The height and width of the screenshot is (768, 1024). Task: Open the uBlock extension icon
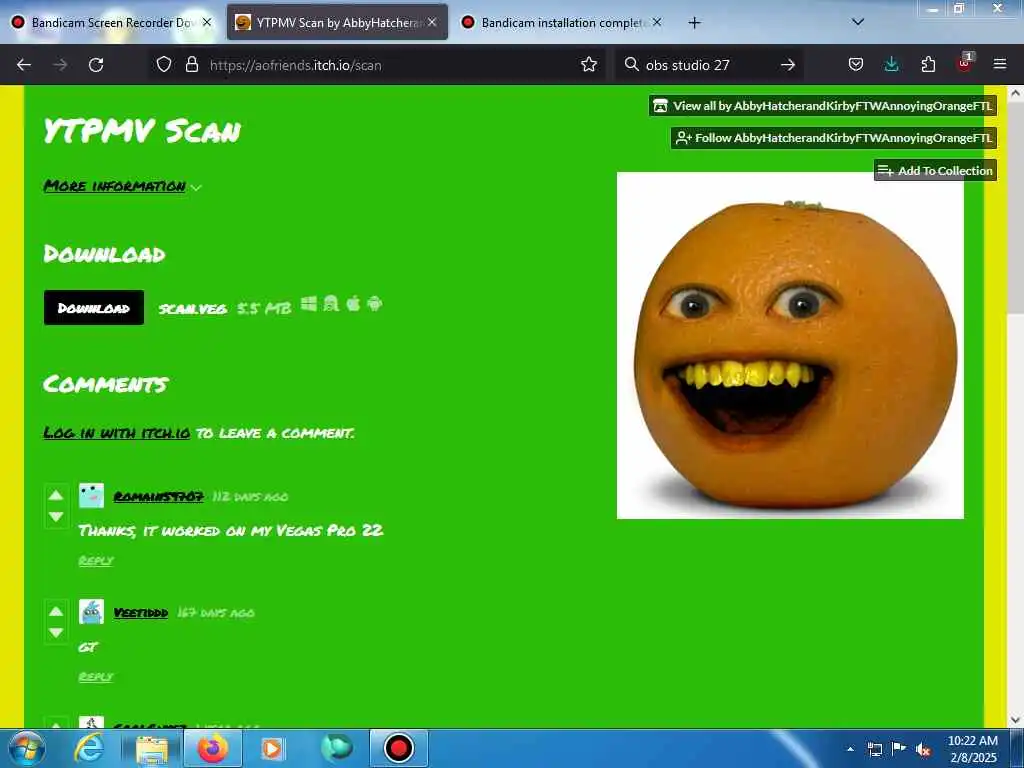pos(964,63)
